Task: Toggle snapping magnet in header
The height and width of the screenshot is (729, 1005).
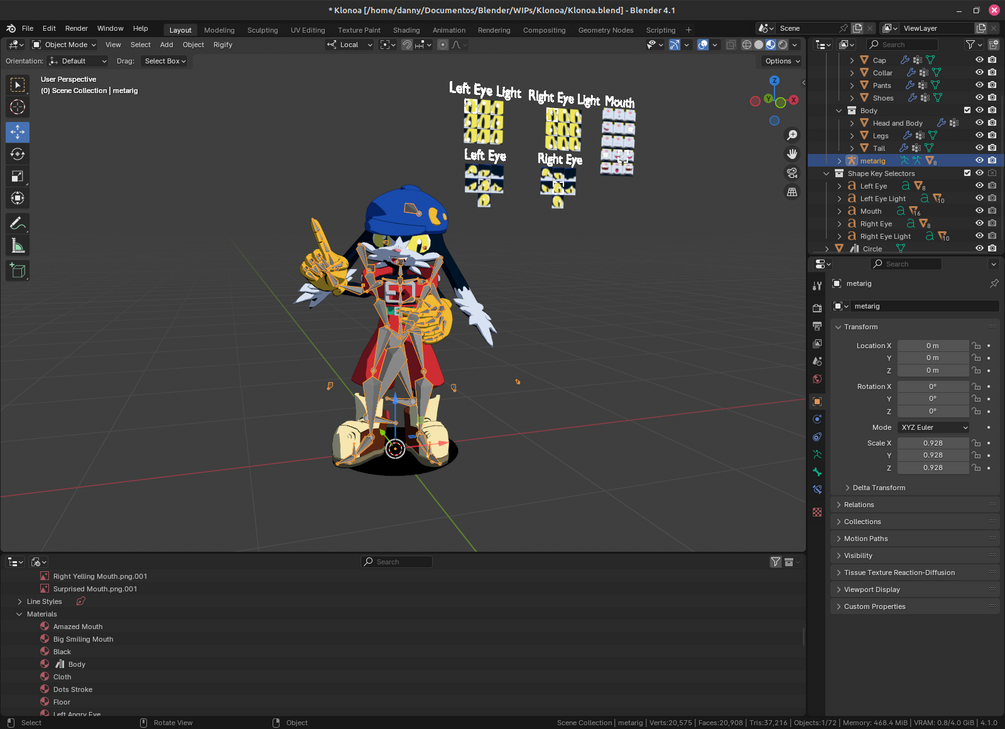Action: coord(407,45)
